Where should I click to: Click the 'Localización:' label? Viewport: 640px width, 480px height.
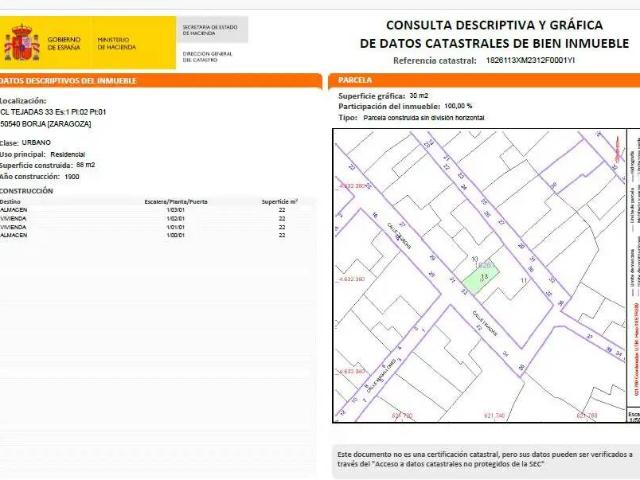(23, 100)
